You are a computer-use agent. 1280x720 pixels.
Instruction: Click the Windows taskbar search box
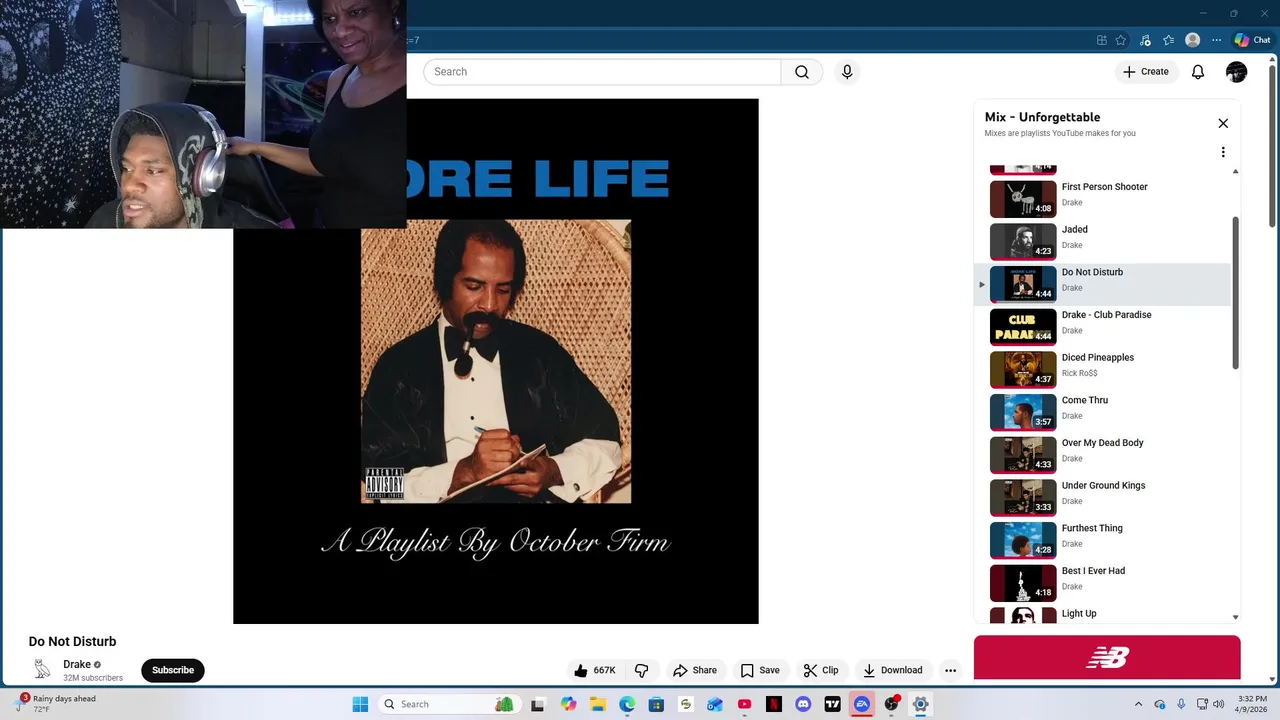coord(448,704)
